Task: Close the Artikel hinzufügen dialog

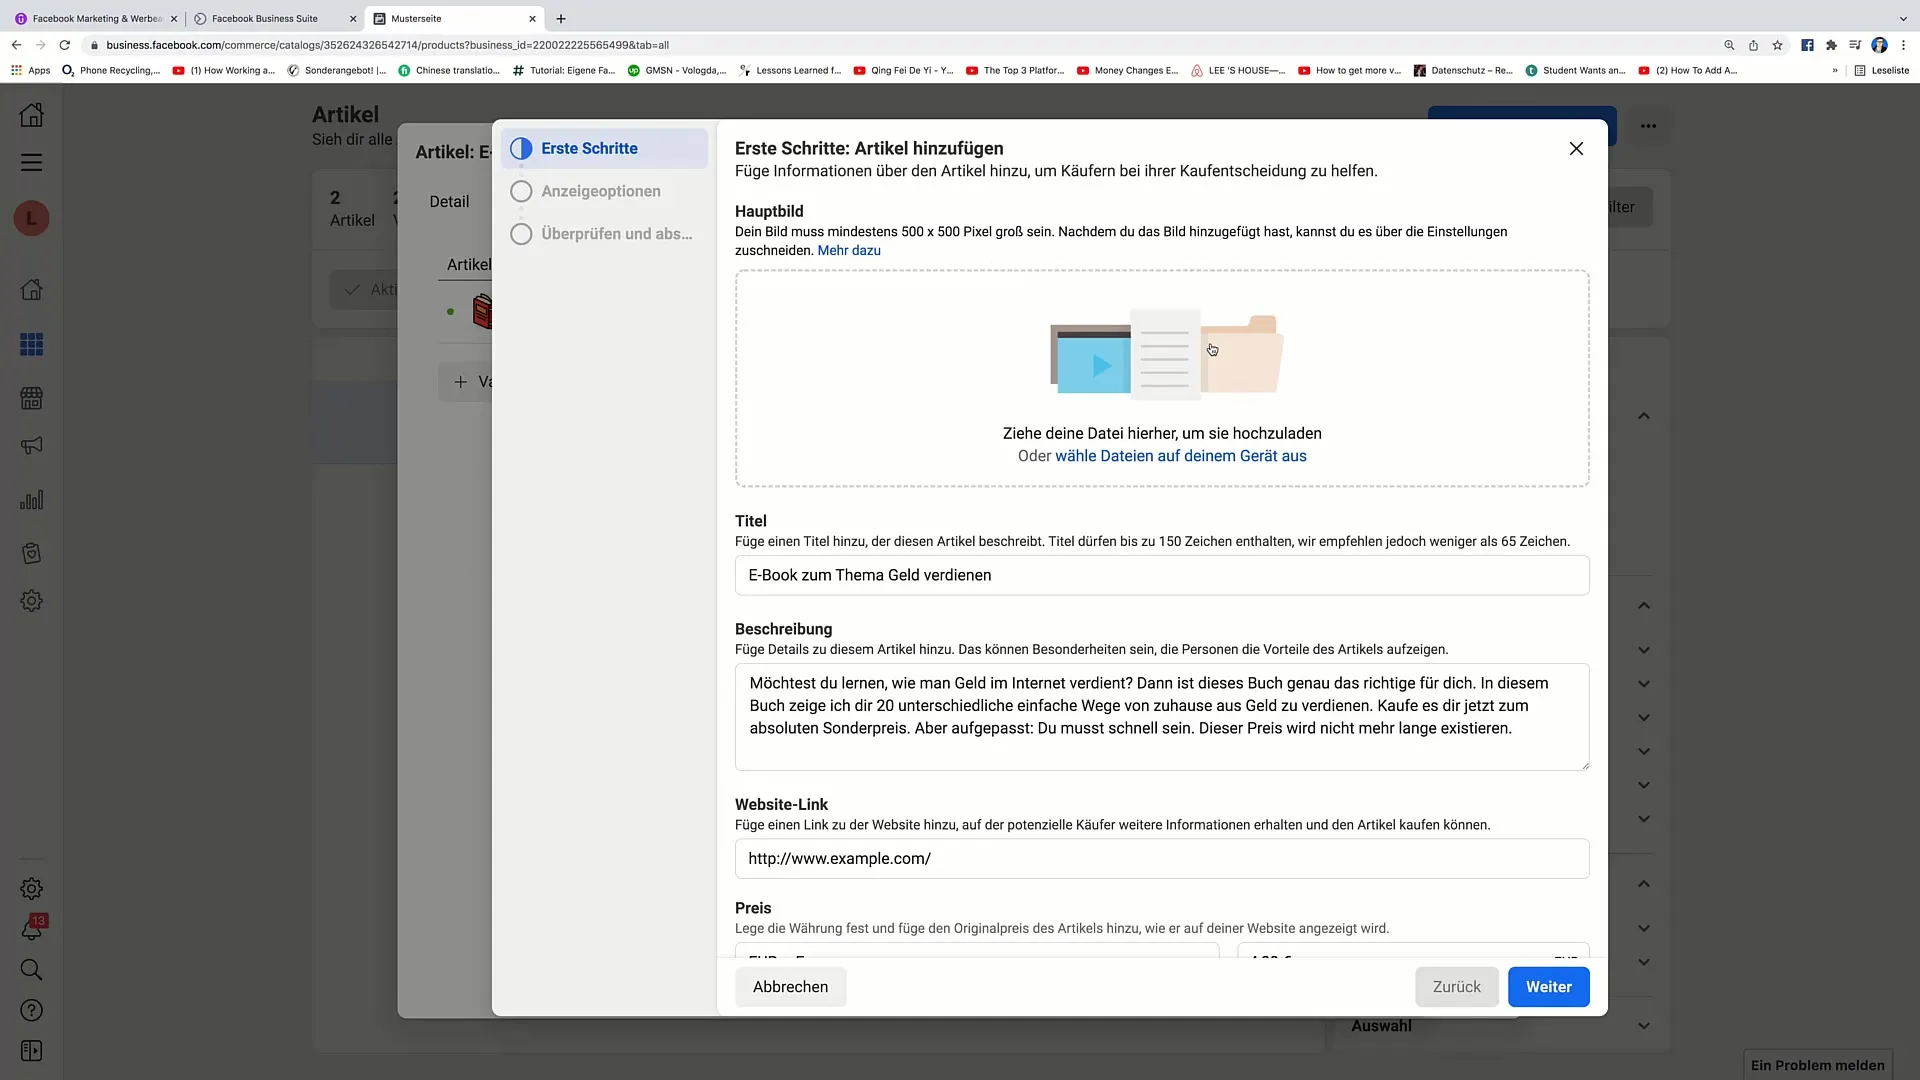Action: tap(1576, 149)
